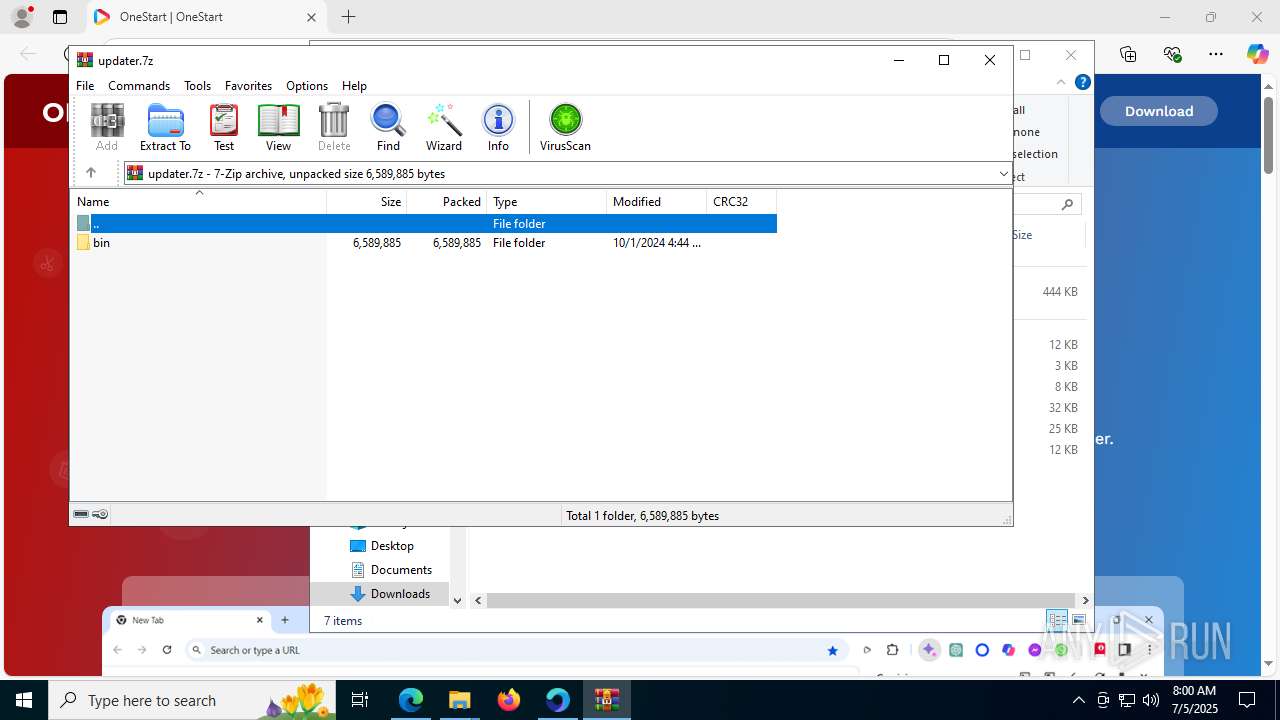
Task: Open Edge profile icon
Action: pos(22,17)
